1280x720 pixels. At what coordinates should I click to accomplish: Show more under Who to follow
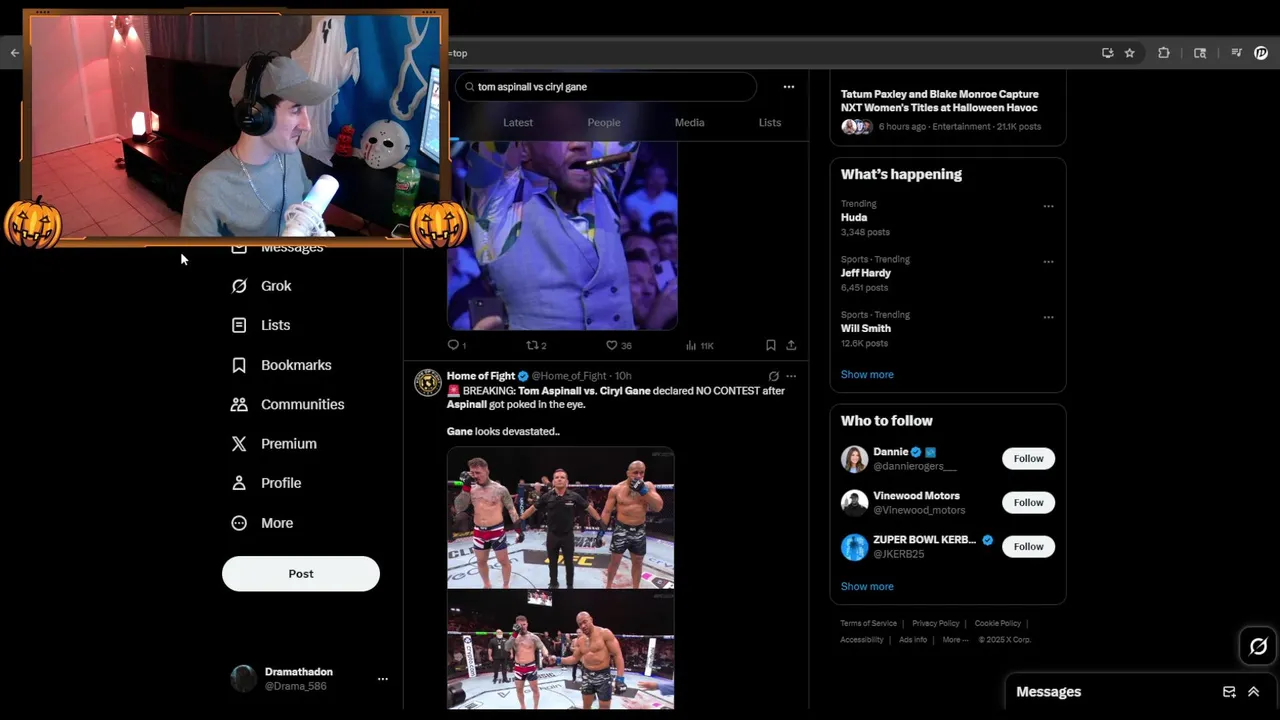tap(867, 586)
